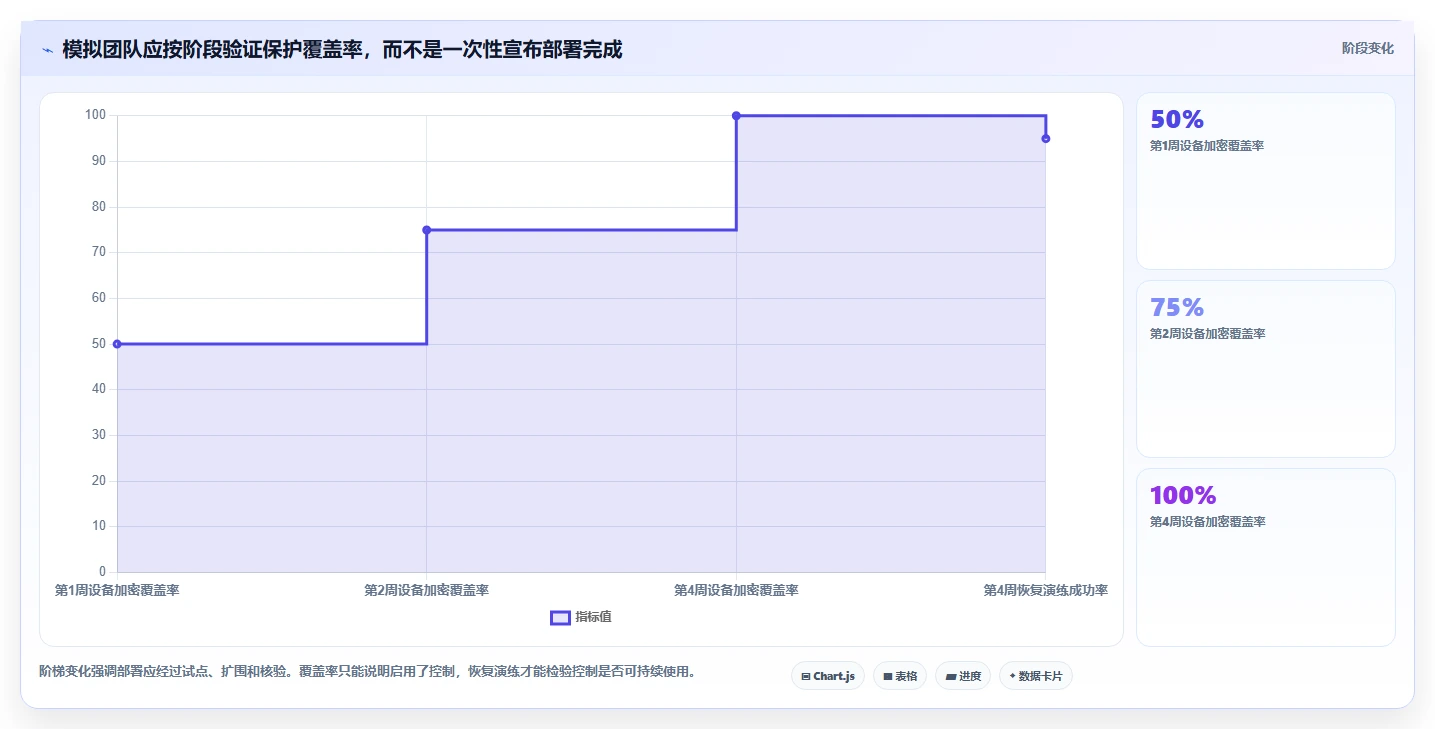Toggle the 指标值 legend entry
This screenshot has width=1435, height=729.
(581, 617)
